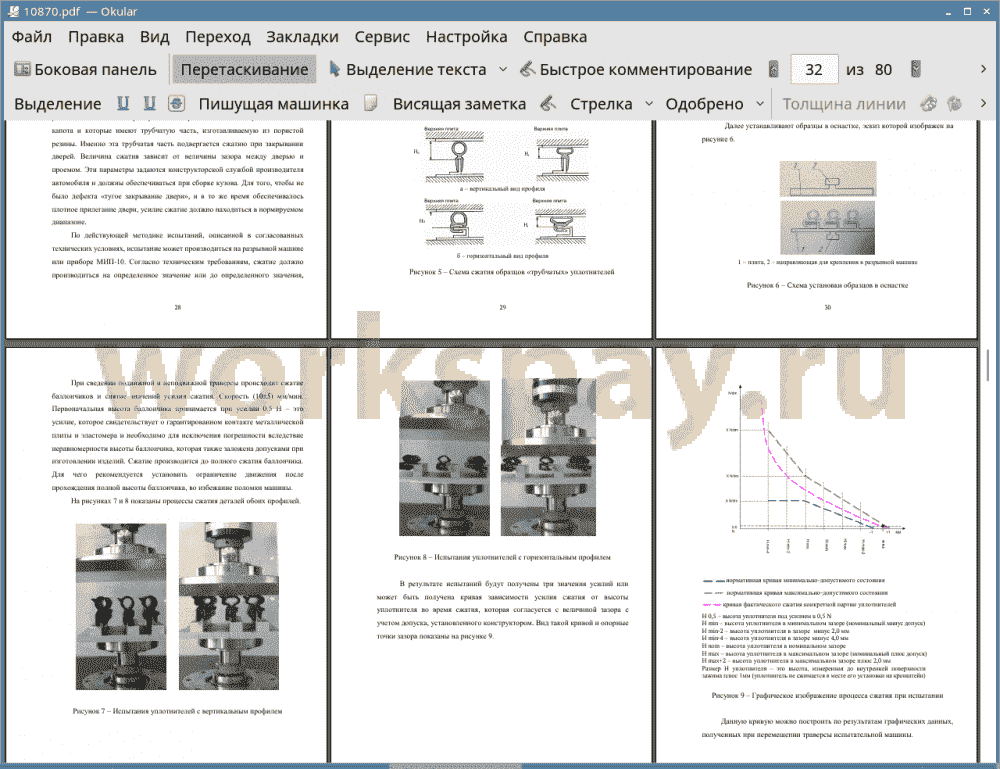Go to previous page arrow icon
The height and width of the screenshot is (769, 1000).
774,70
